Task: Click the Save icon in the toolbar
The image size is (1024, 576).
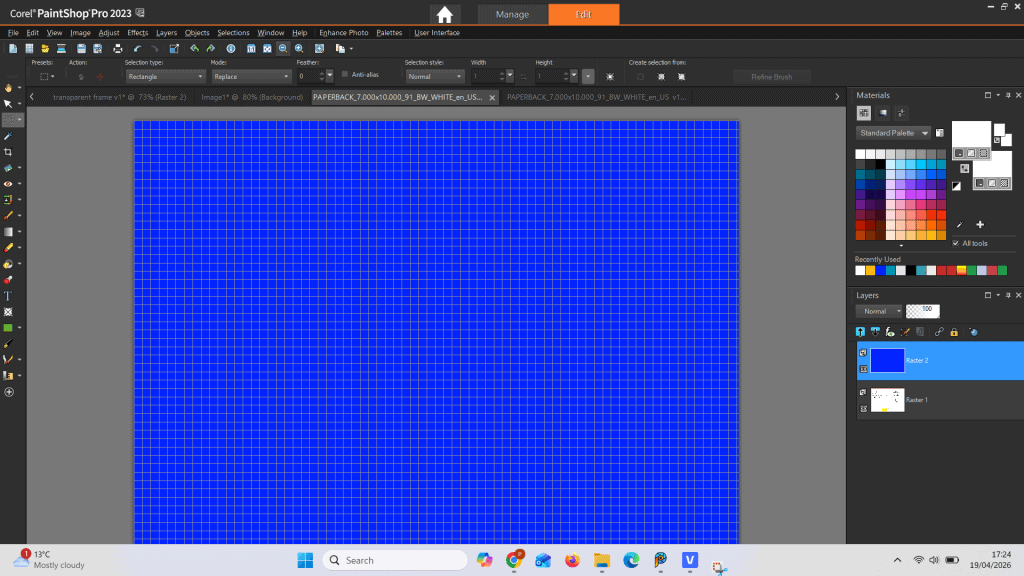Action: [x=81, y=48]
